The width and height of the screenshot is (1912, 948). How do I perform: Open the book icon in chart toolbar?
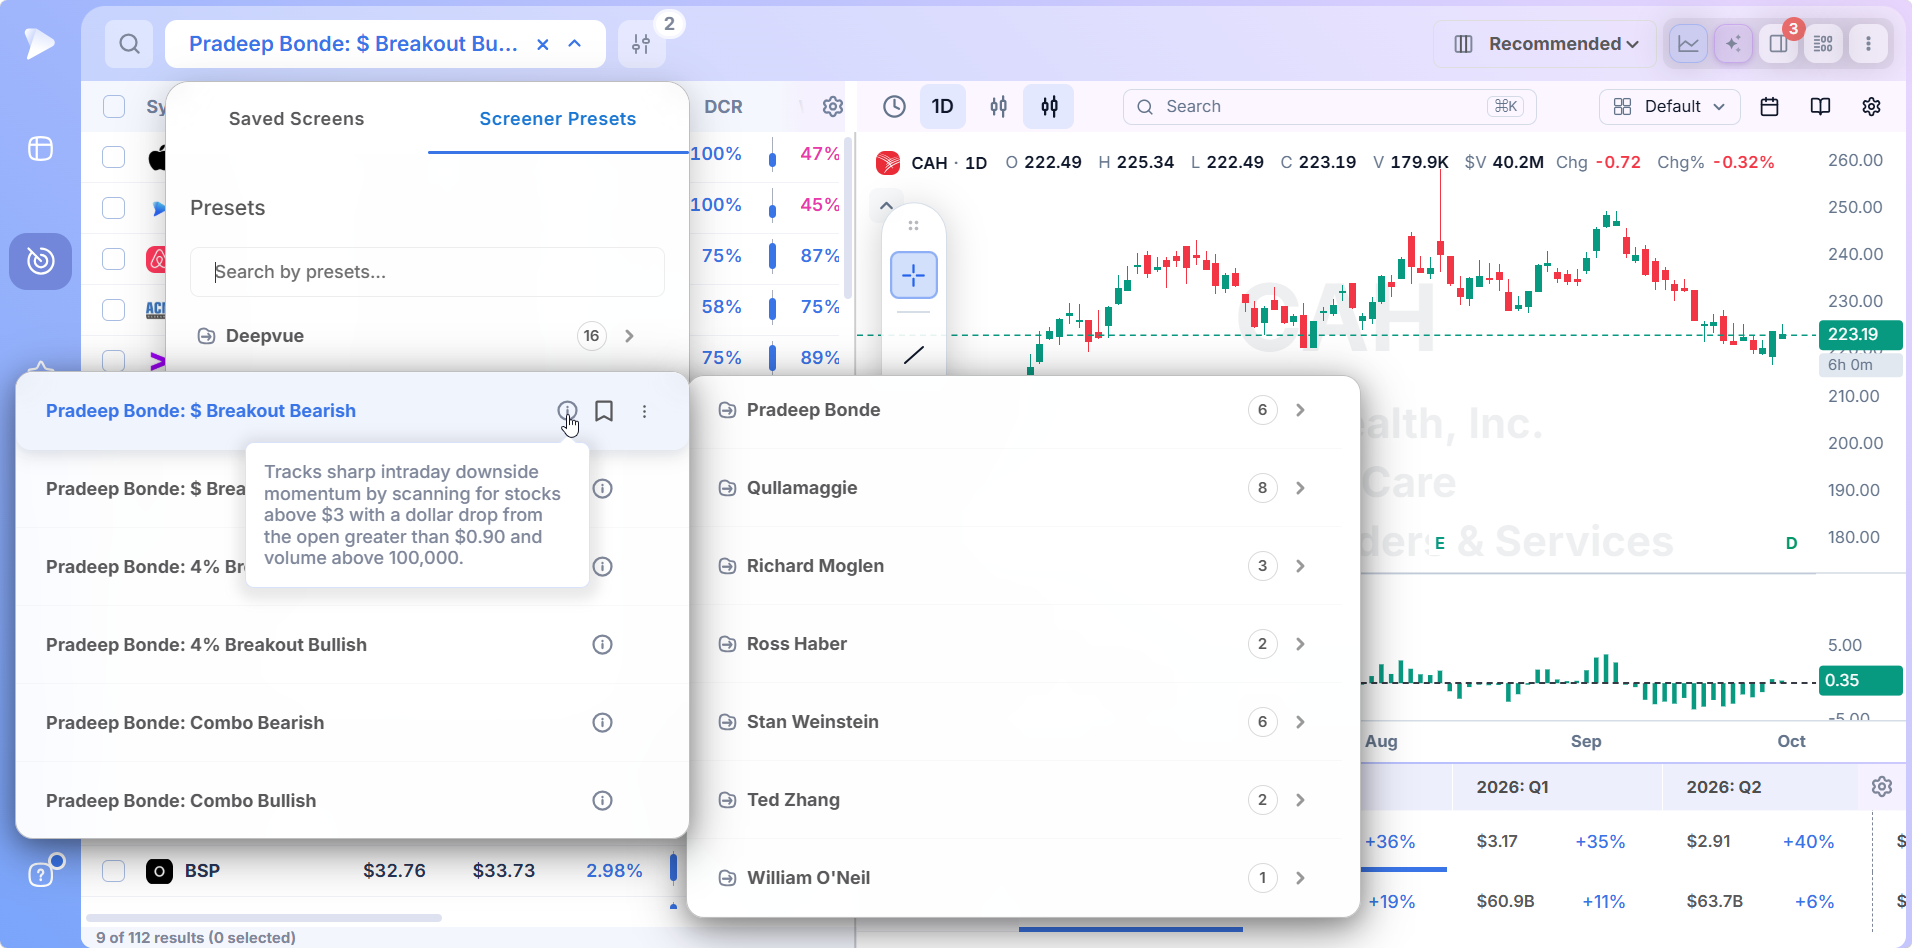(1820, 107)
